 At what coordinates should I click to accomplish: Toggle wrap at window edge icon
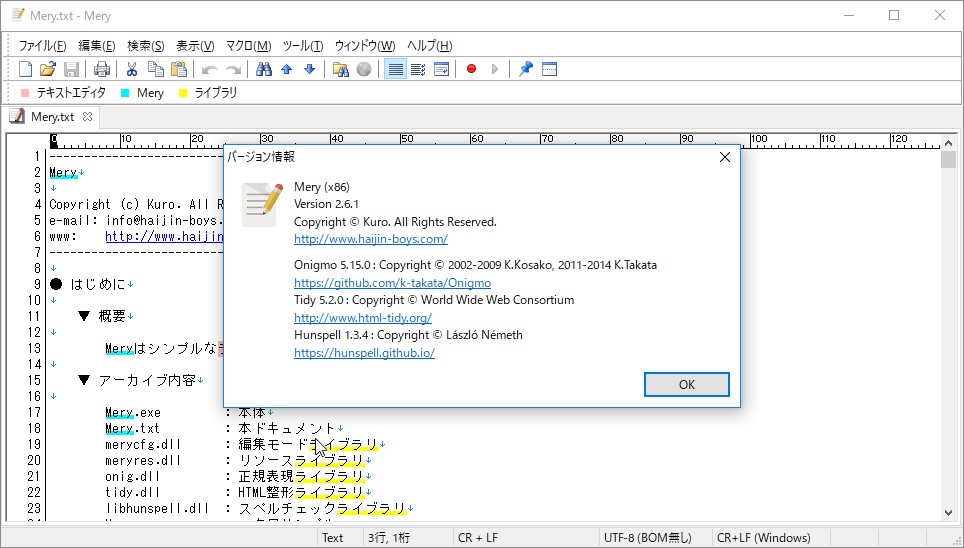click(x=441, y=69)
